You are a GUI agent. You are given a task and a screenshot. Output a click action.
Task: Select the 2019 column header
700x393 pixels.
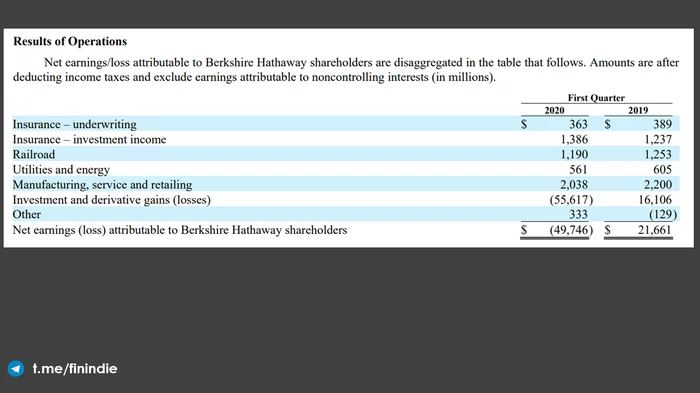point(638,110)
